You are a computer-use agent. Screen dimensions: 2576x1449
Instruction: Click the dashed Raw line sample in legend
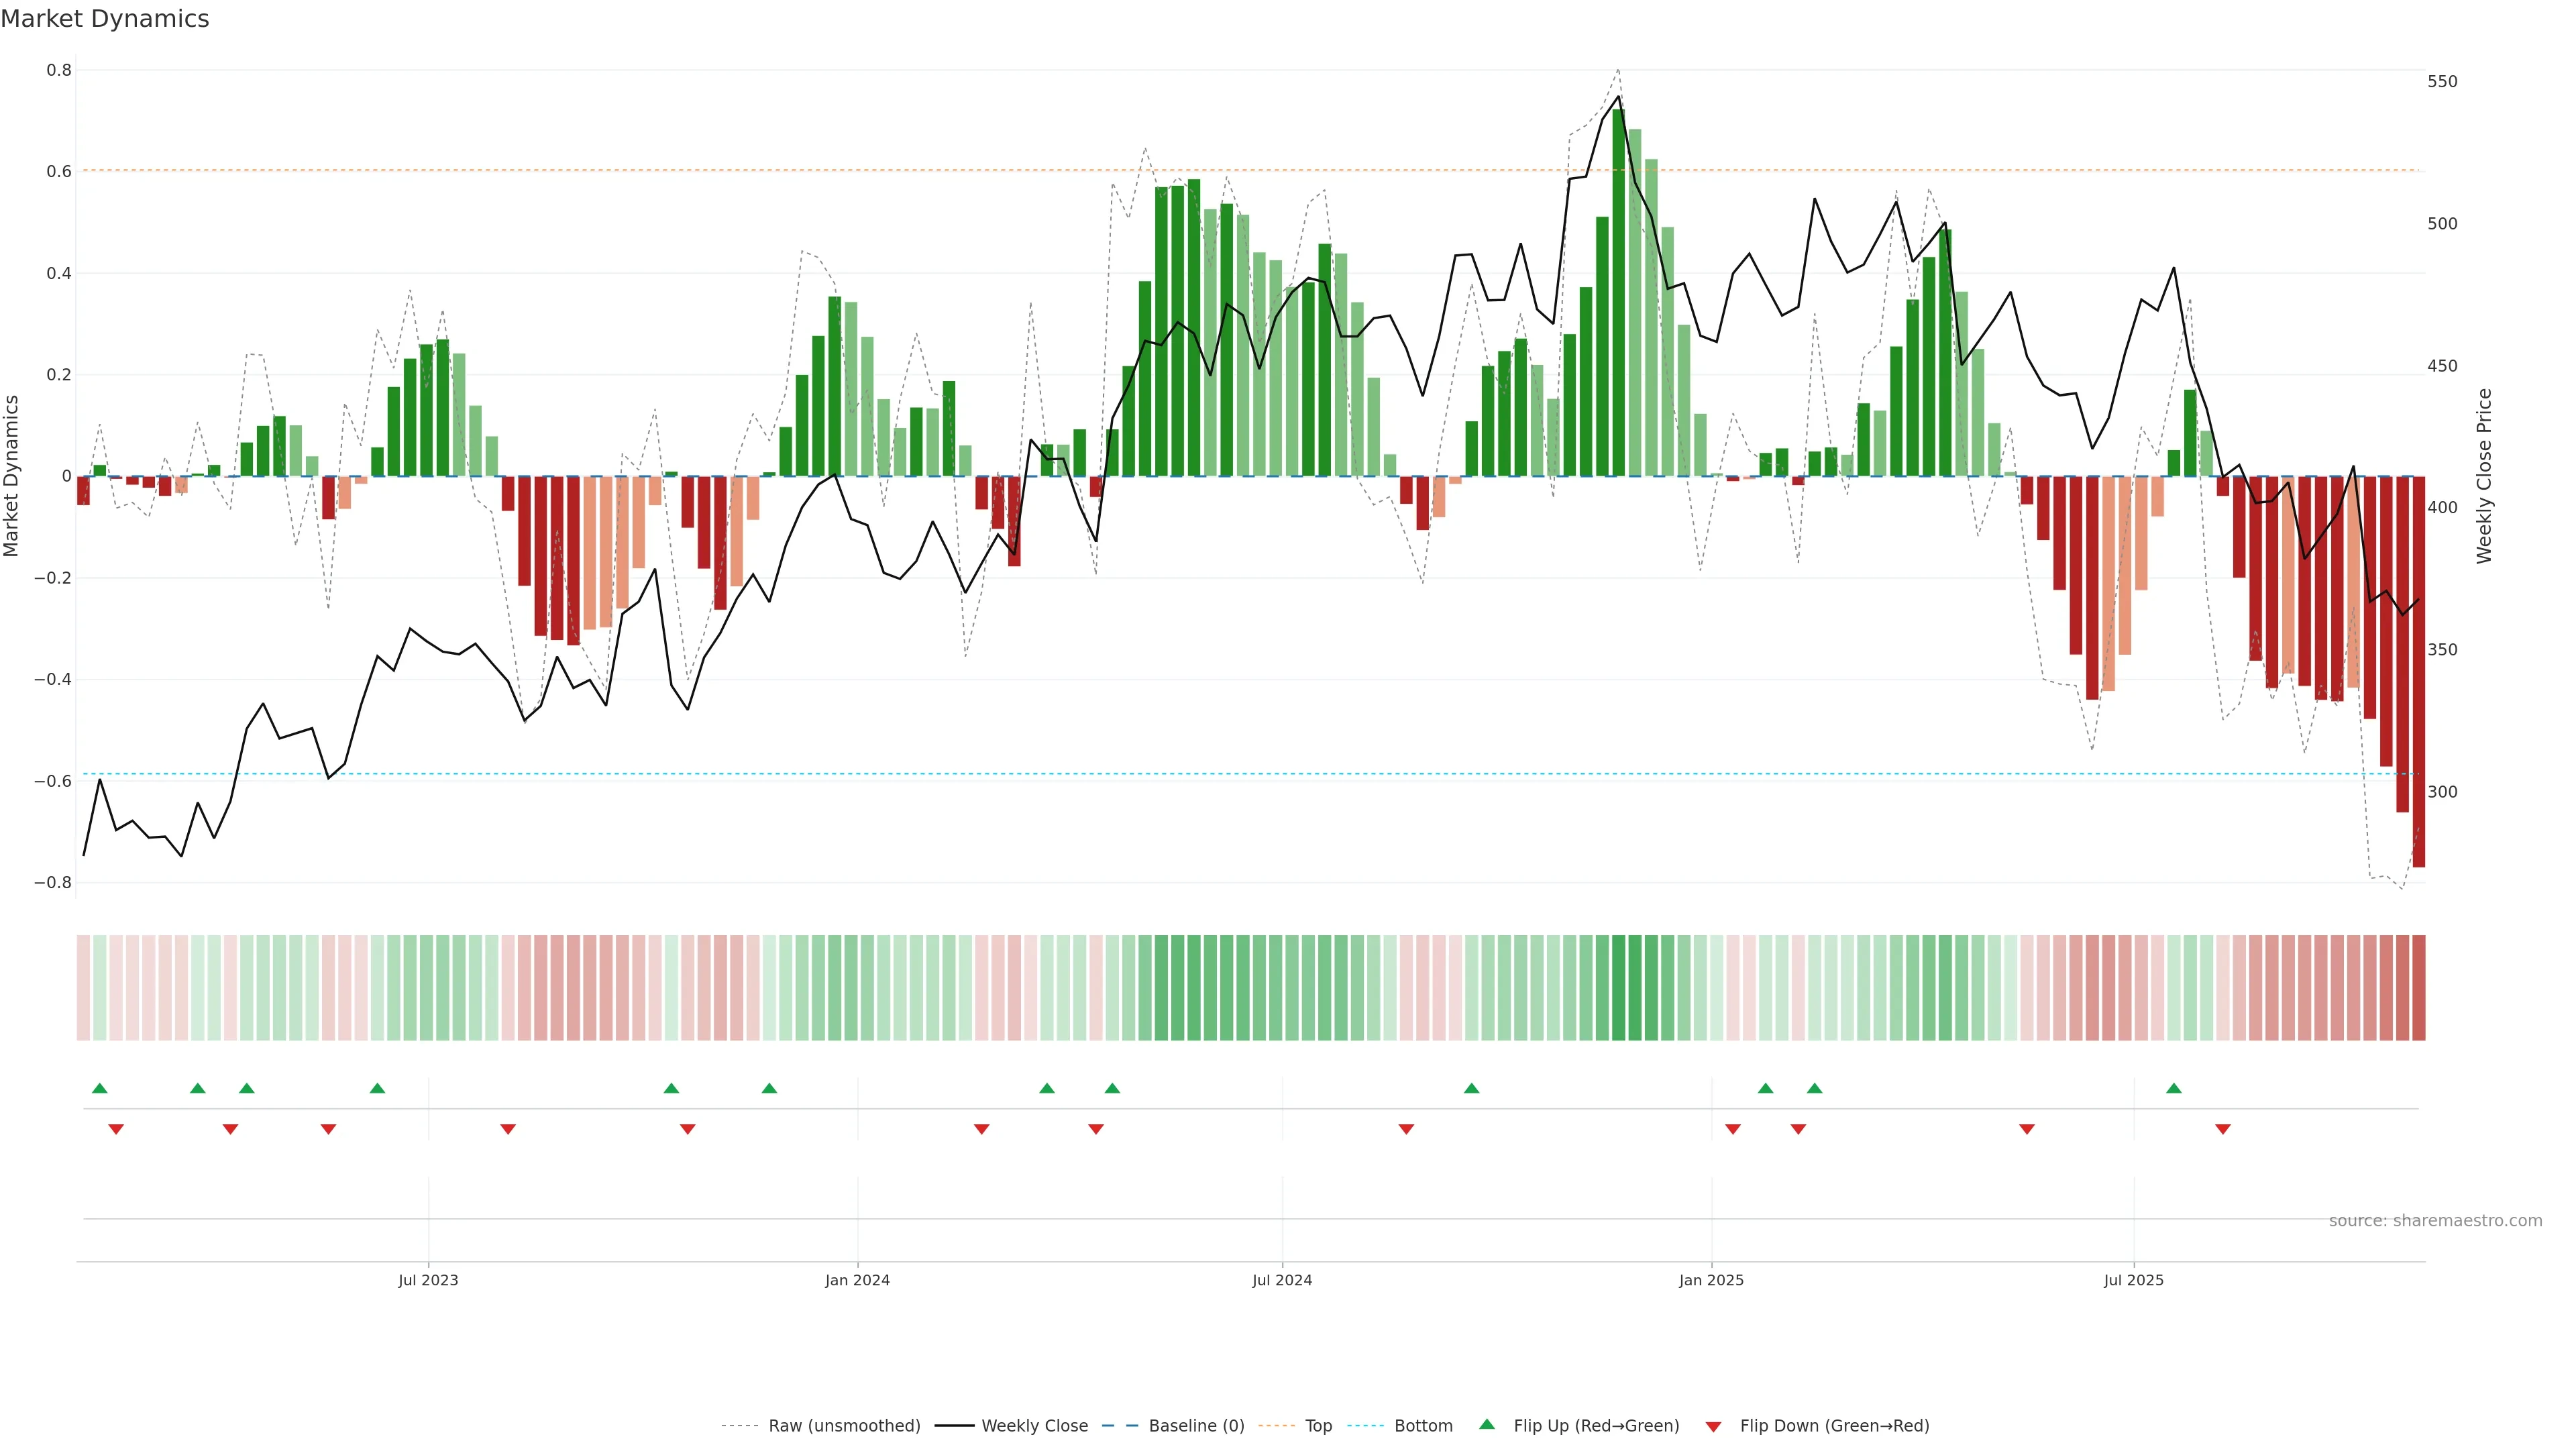tap(739, 1426)
